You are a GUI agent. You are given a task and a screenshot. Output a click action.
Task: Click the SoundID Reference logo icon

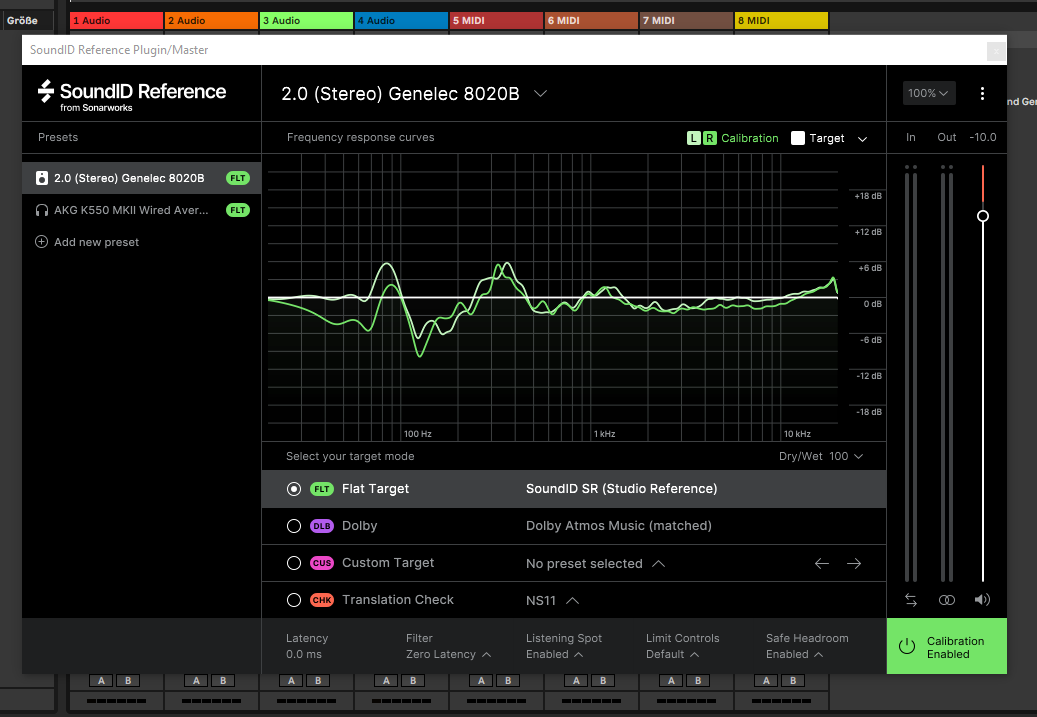pyautogui.click(x=45, y=91)
